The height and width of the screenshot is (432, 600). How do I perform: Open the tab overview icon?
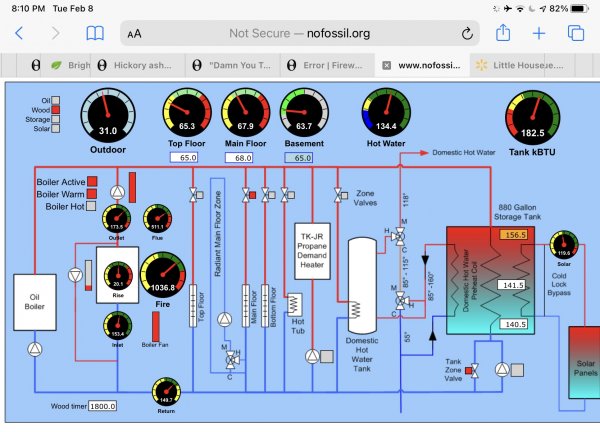click(576, 33)
